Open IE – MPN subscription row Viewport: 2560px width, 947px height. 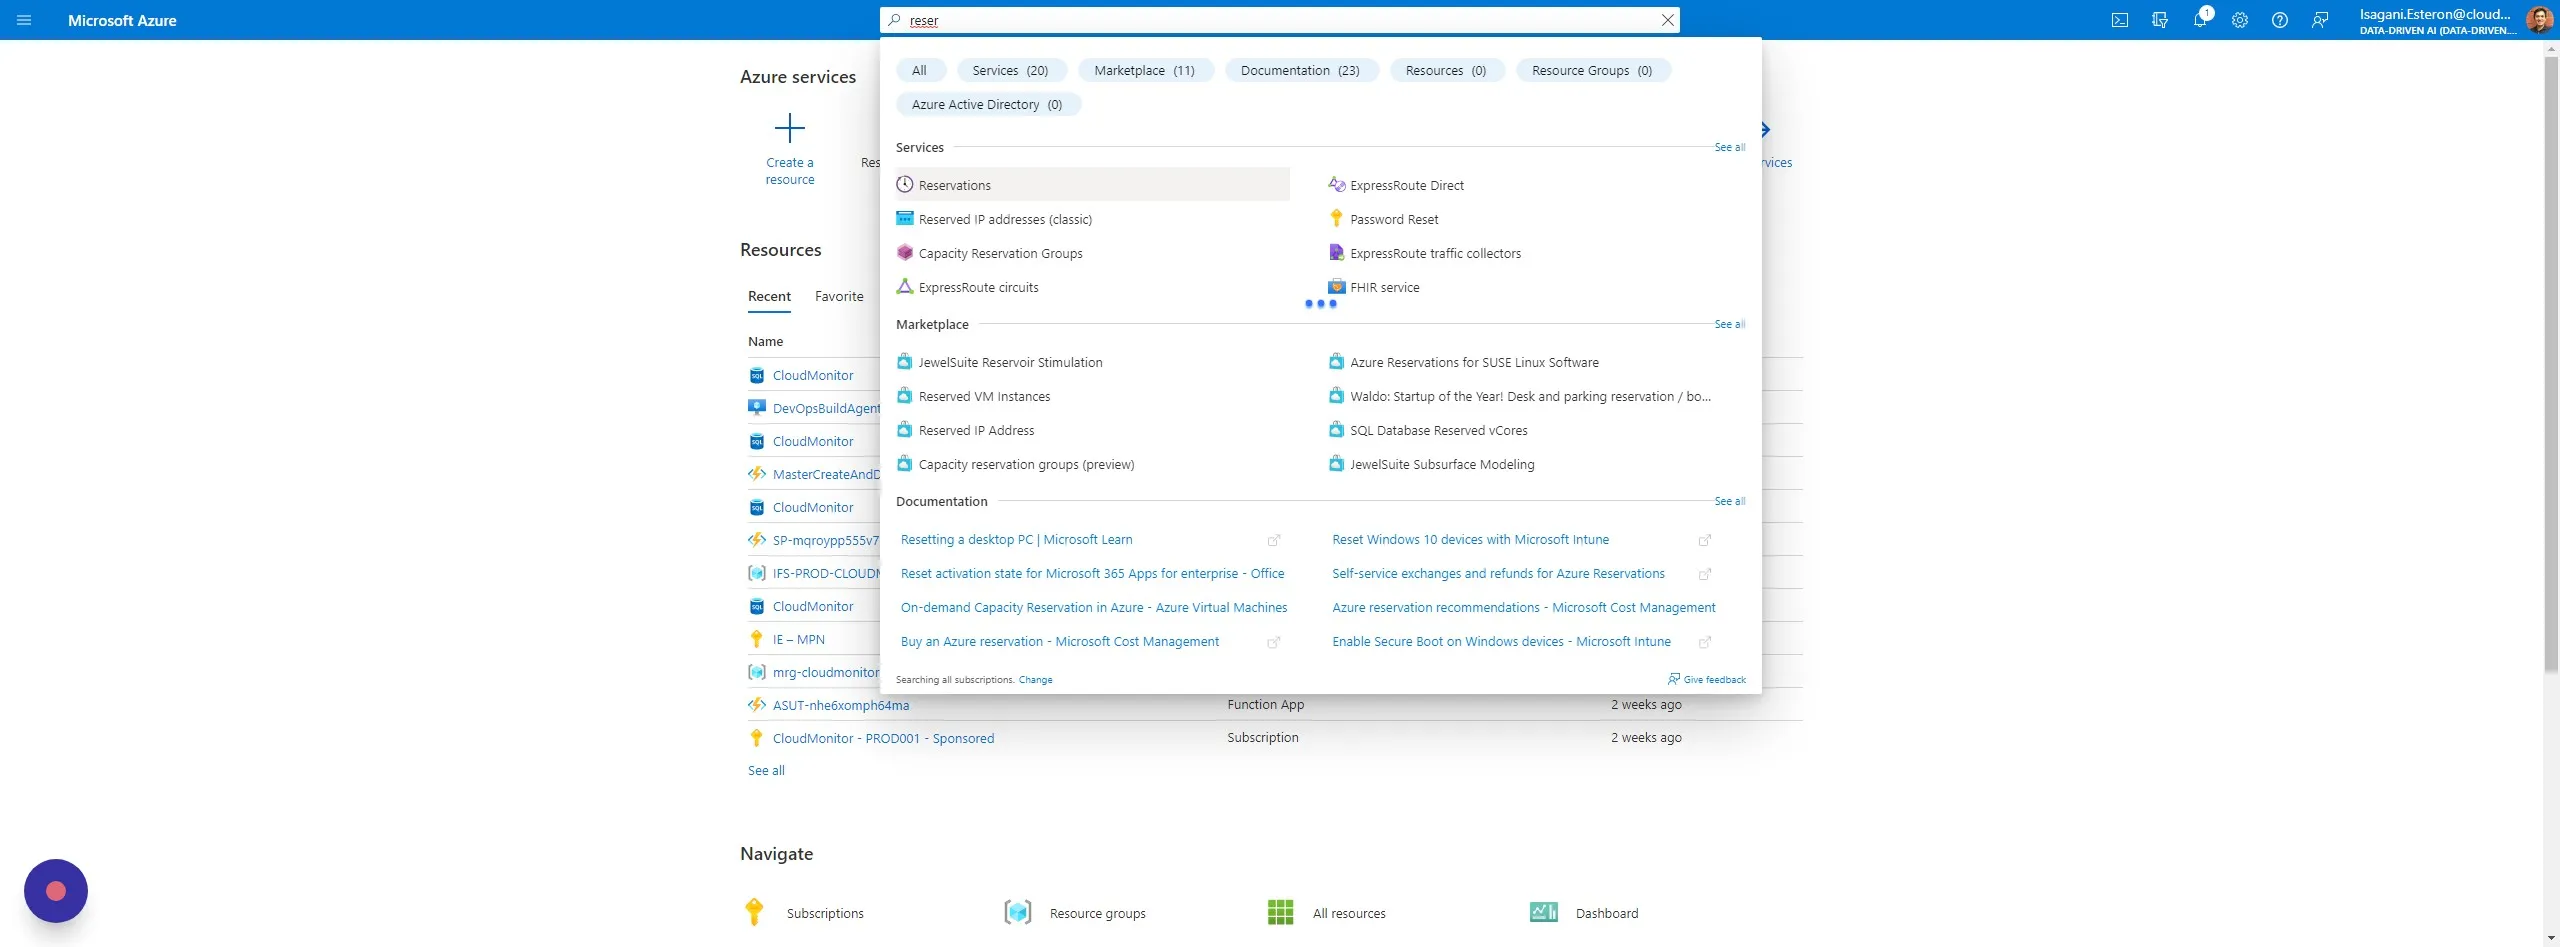tap(798, 639)
